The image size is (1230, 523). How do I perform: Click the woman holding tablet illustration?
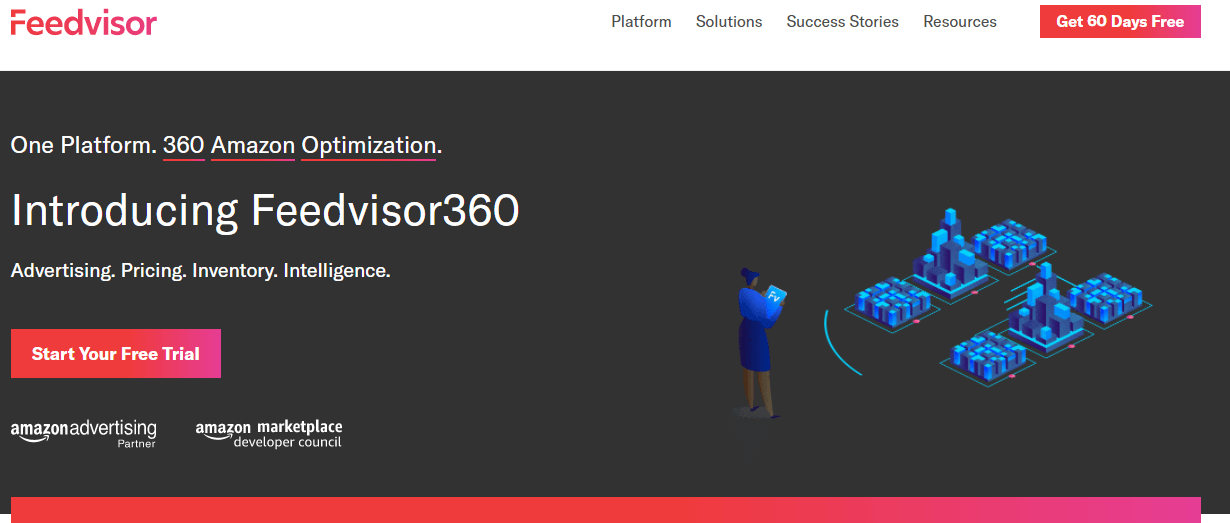pyautogui.click(x=762, y=341)
